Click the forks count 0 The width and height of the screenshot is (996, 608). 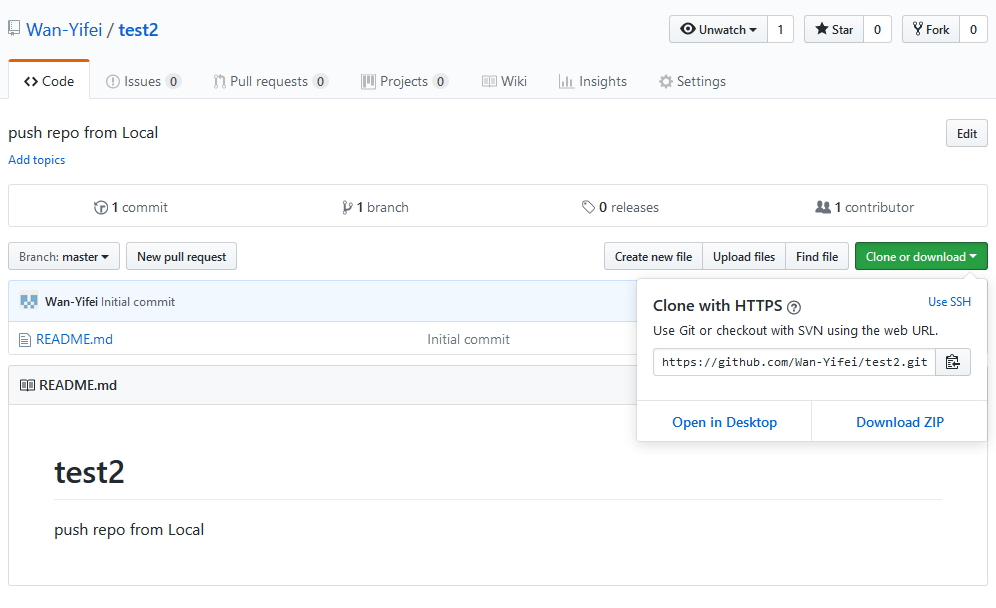(973, 29)
